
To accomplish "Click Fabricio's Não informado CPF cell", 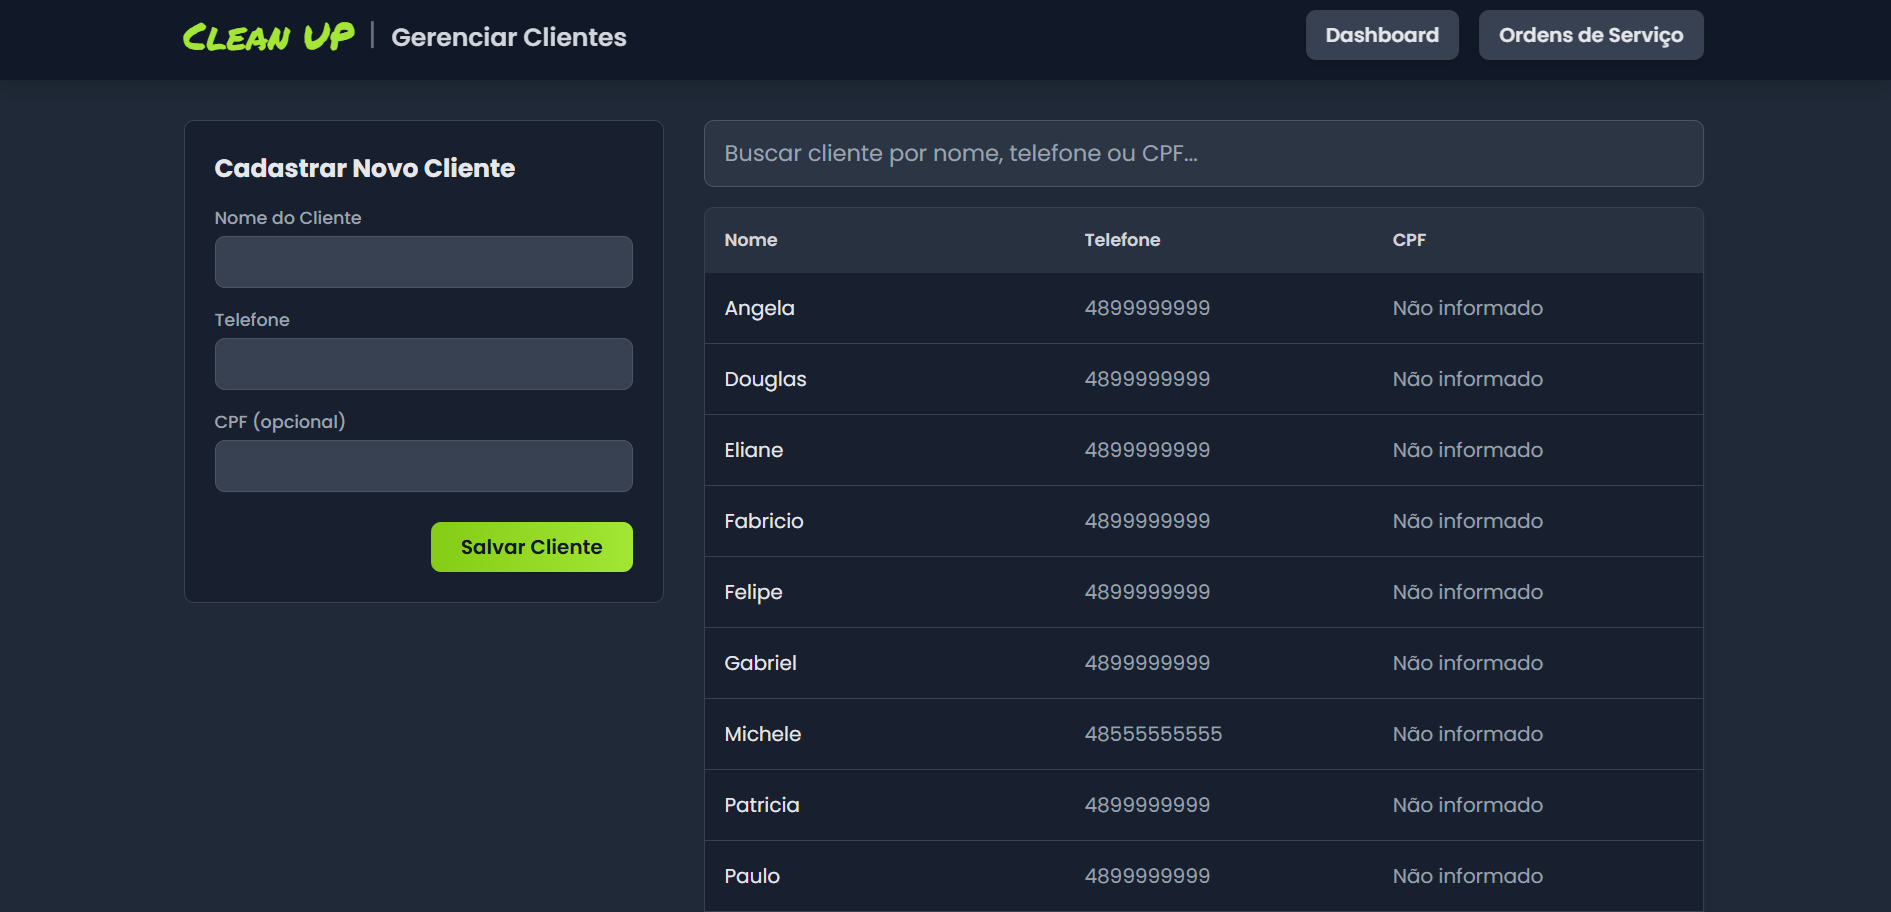I will [1468, 521].
